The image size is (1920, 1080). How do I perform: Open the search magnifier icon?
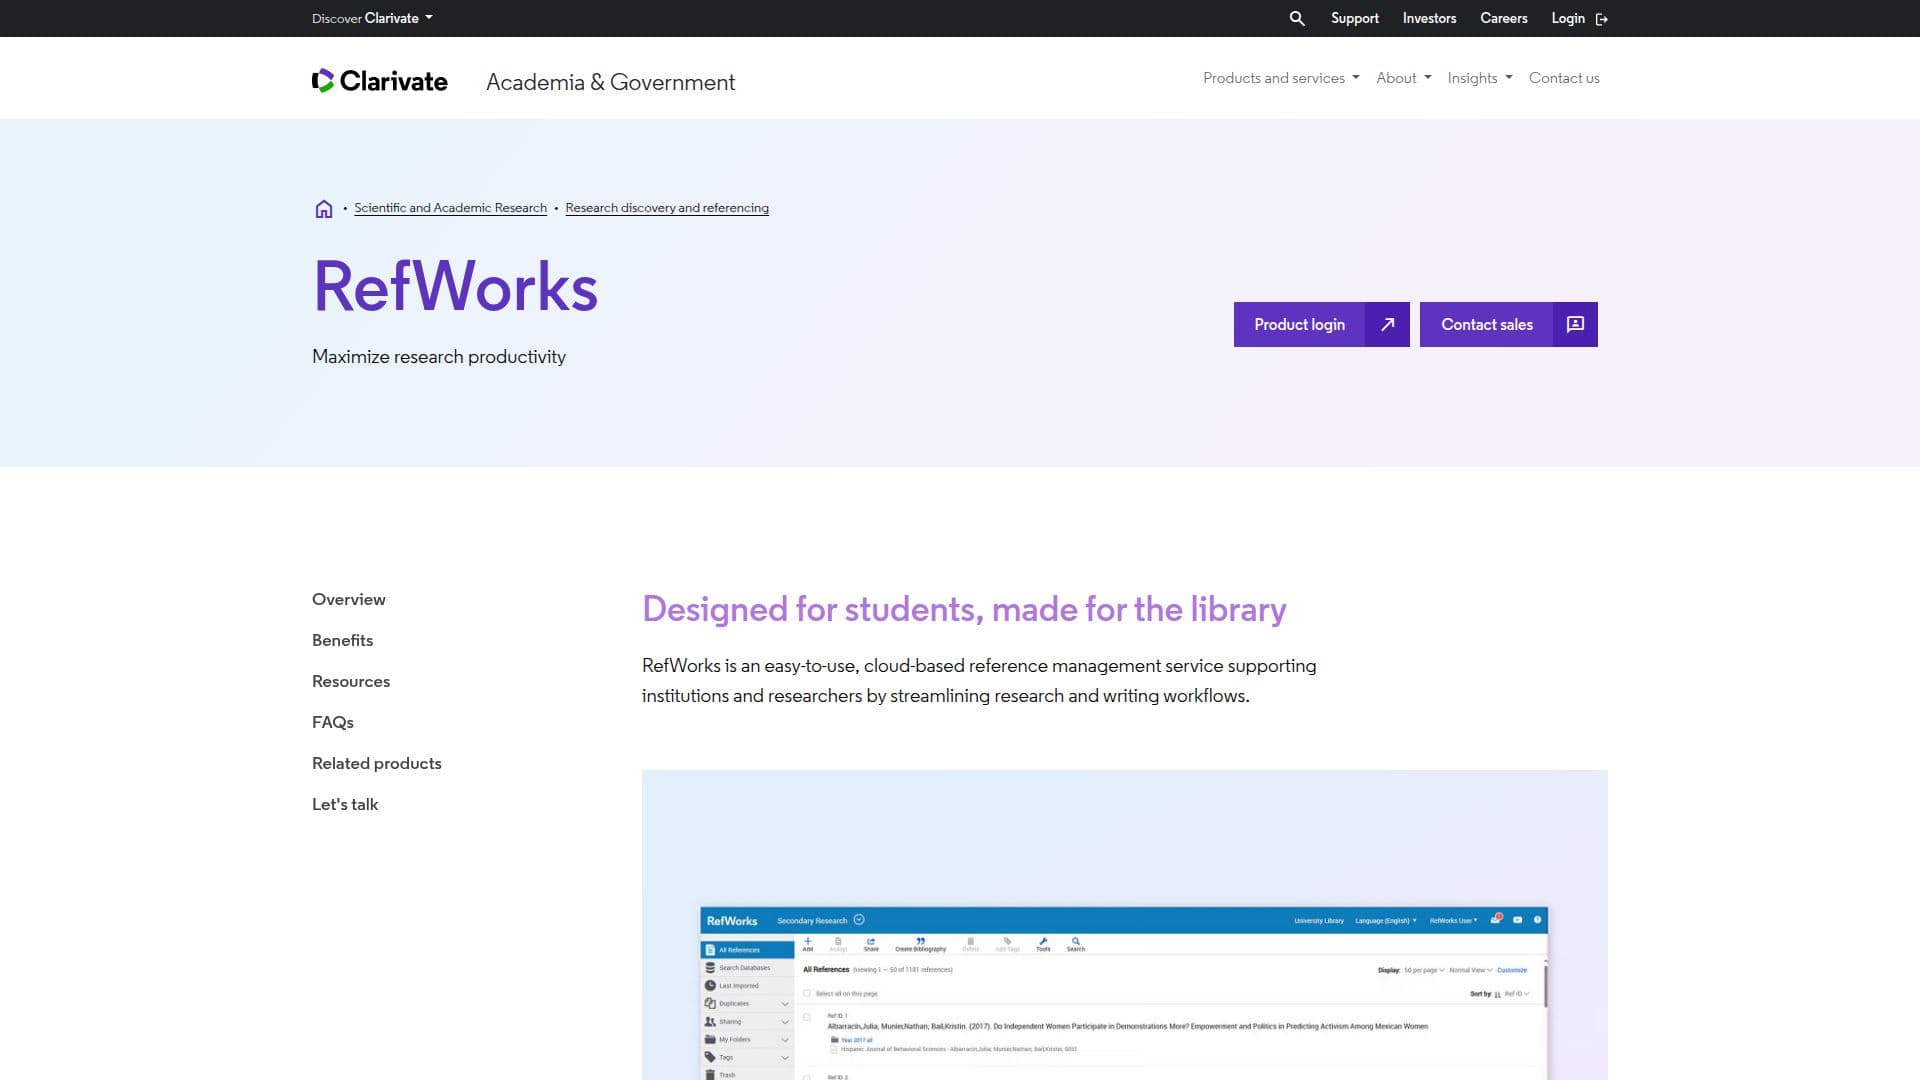point(1297,18)
